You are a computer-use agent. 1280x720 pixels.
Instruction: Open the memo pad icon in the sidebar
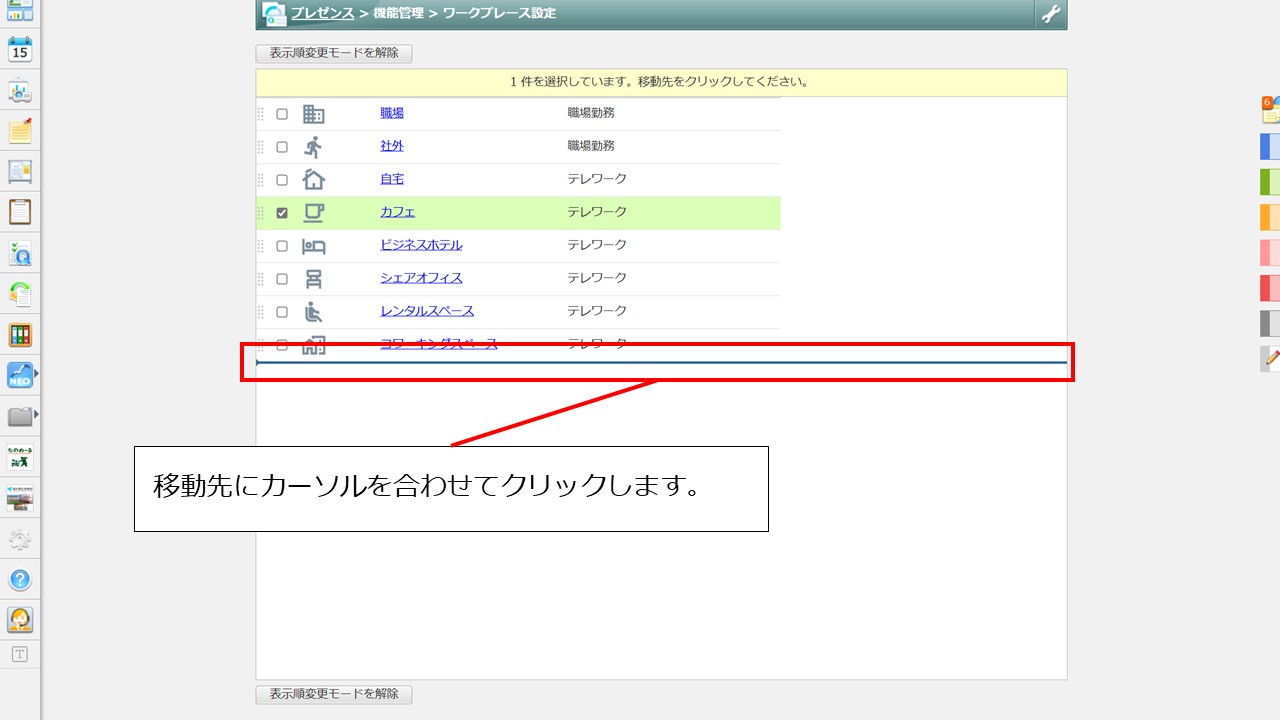point(19,127)
